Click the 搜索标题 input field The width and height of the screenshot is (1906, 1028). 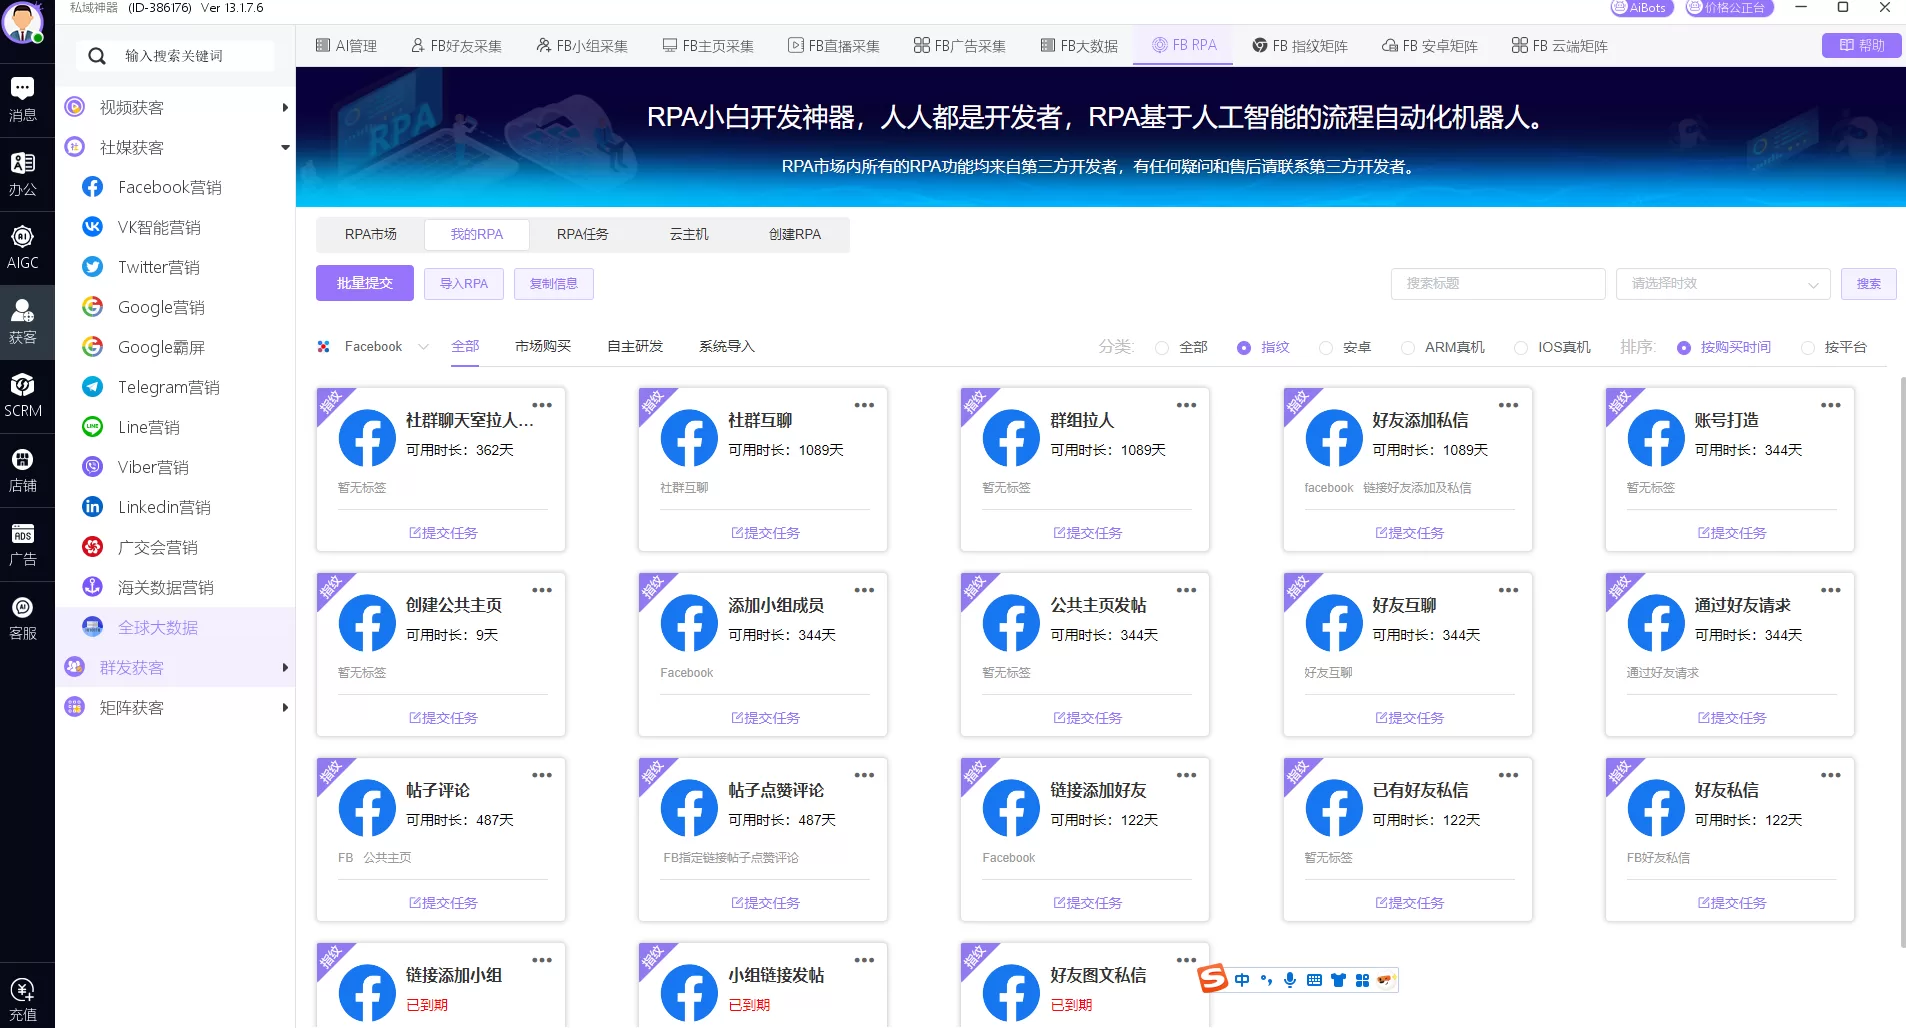[1498, 284]
